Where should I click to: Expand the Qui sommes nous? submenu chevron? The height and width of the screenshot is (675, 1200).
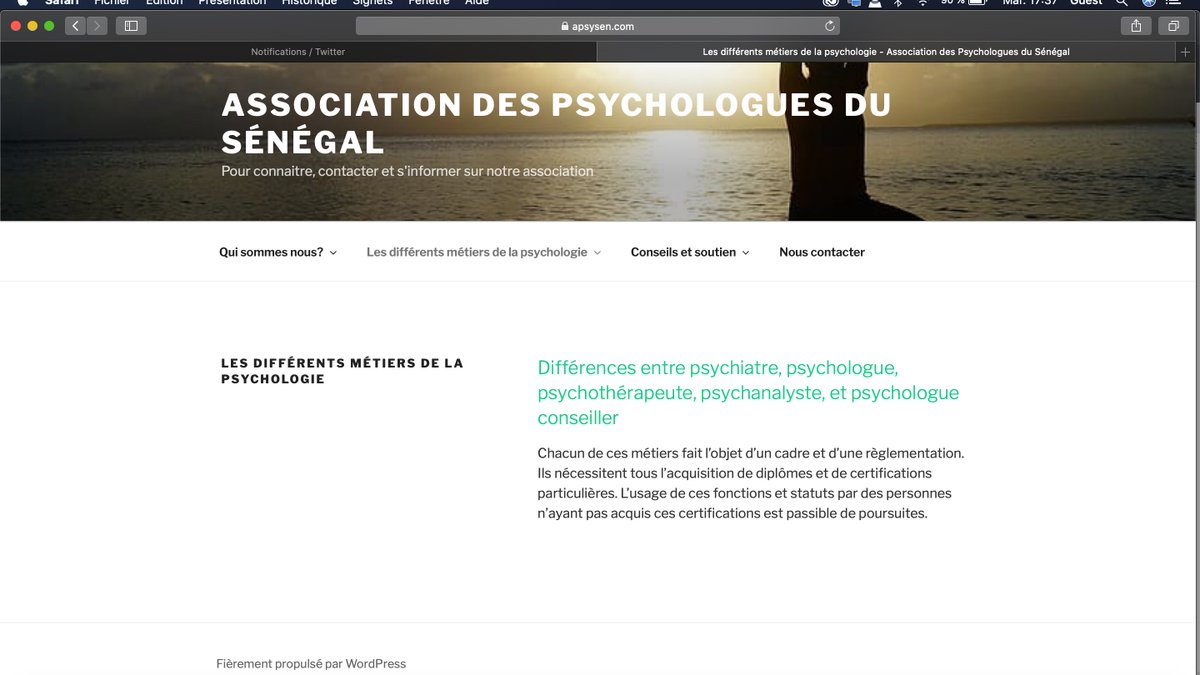click(333, 253)
